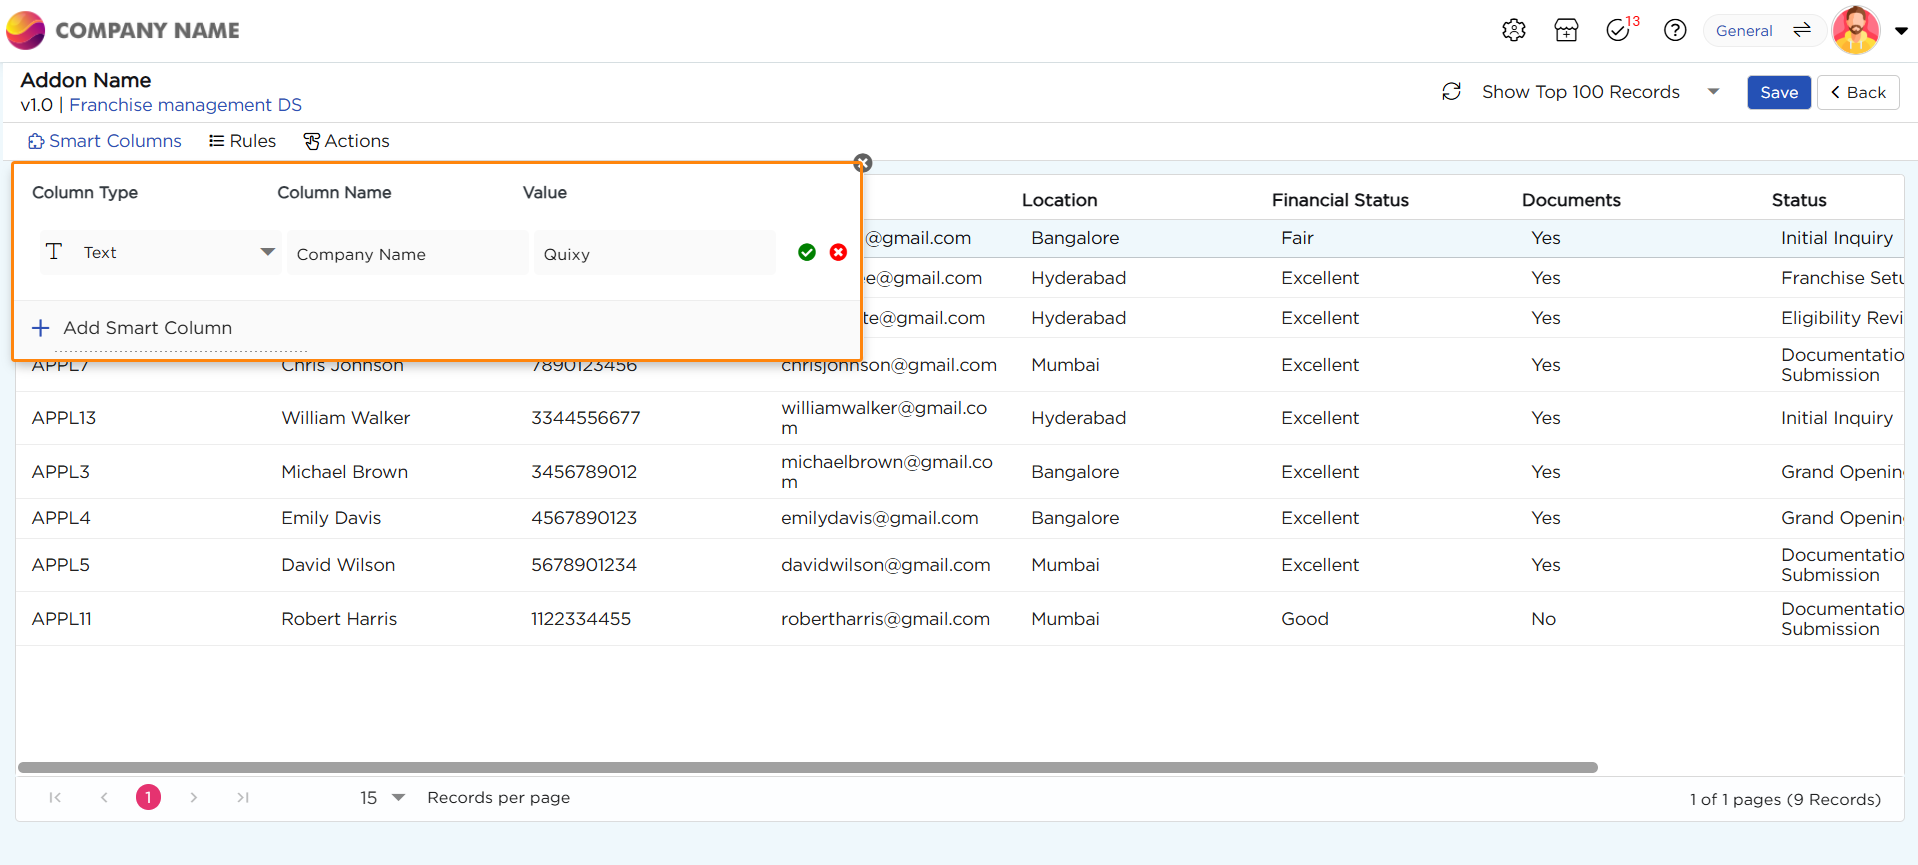
Task: Click the Back button
Action: tap(1857, 92)
